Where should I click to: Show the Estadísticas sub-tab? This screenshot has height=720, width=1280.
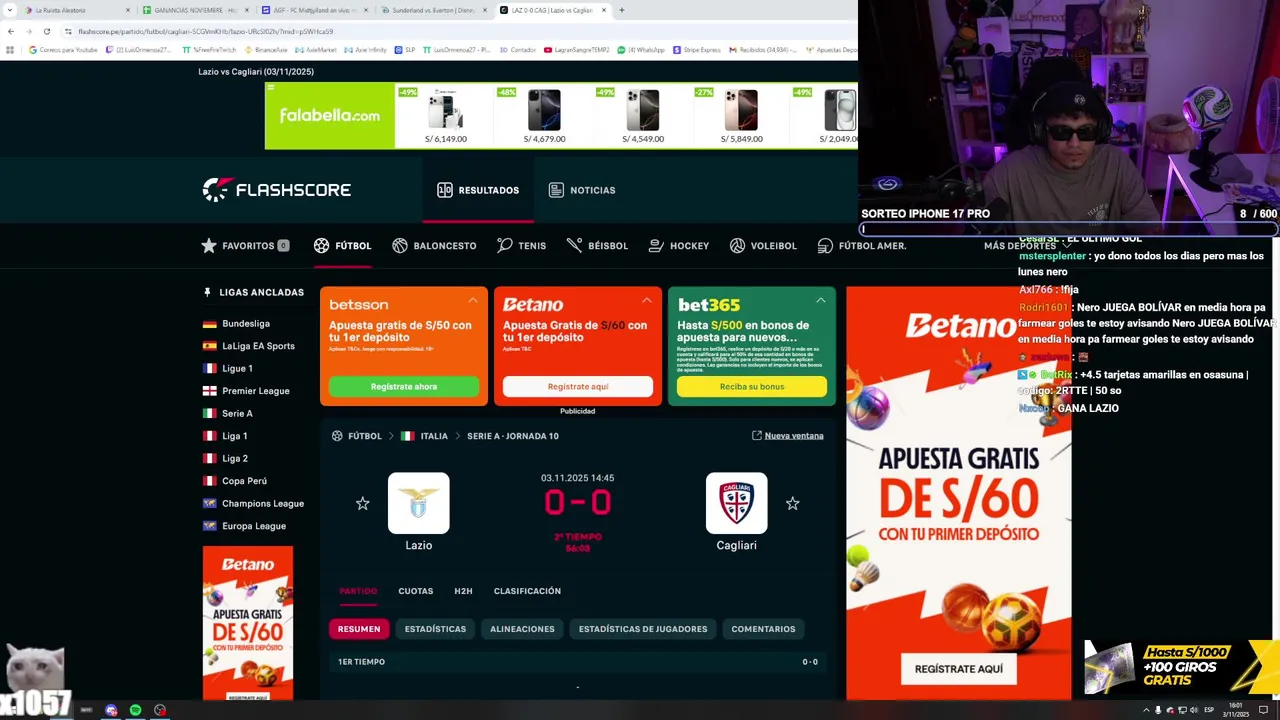pos(435,629)
